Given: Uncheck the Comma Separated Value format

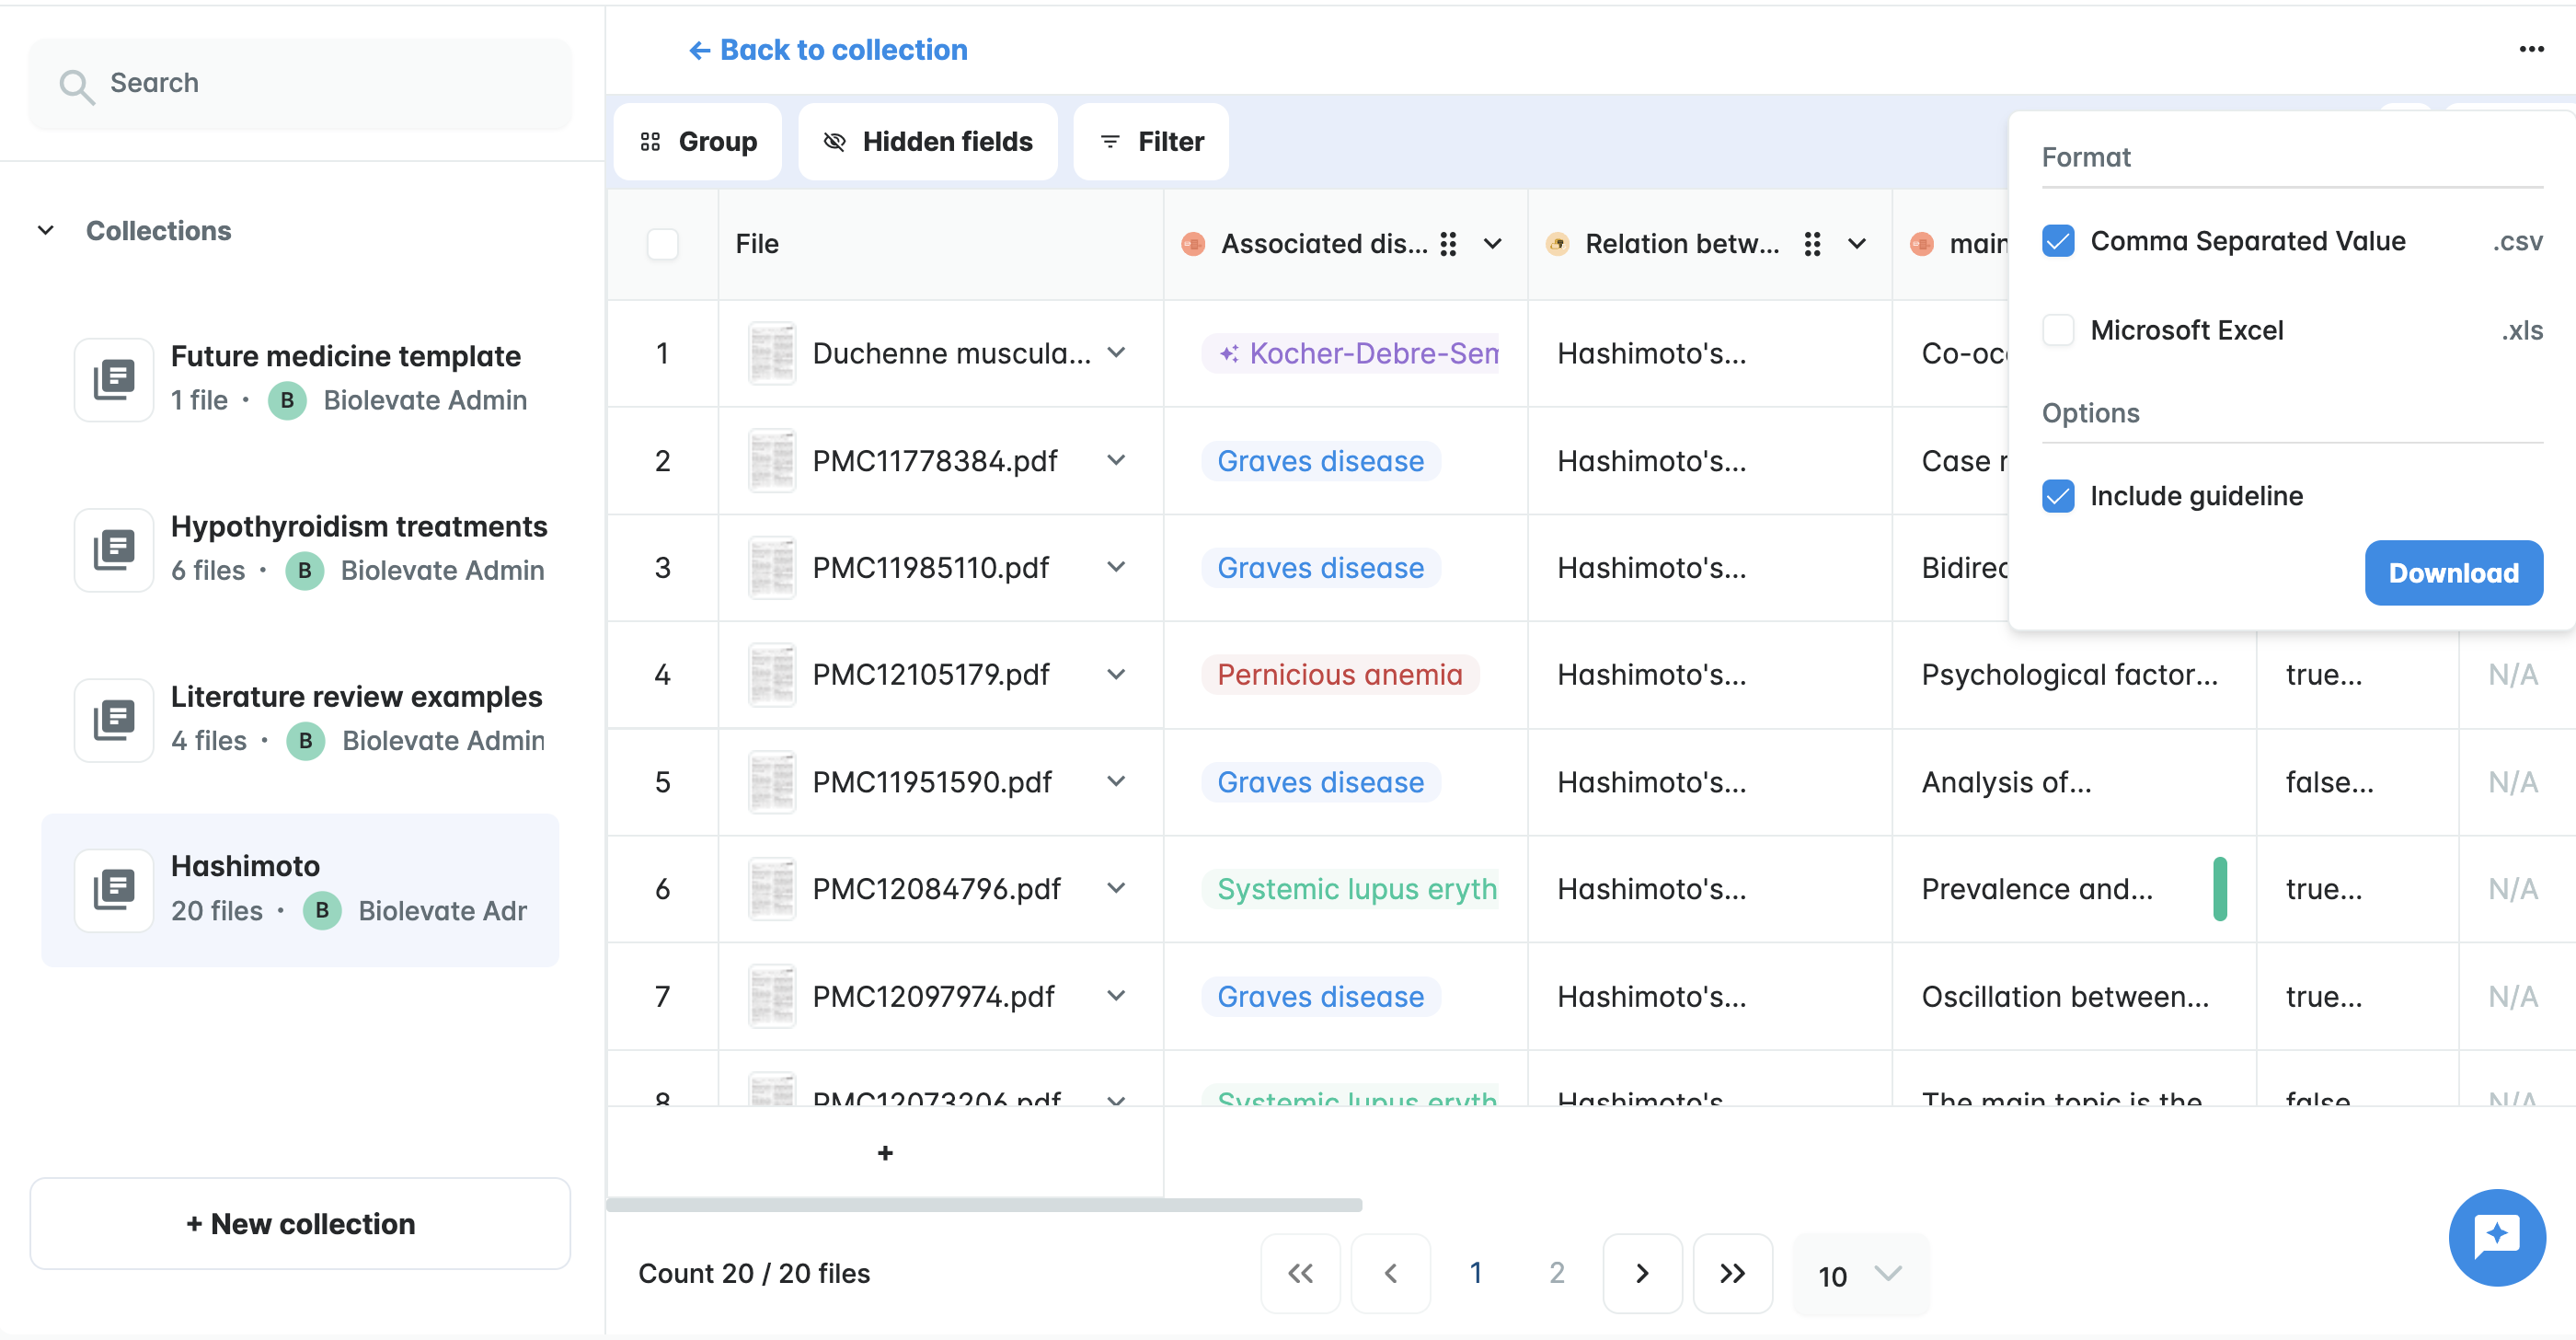Looking at the screenshot, I should click(2058, 241).
